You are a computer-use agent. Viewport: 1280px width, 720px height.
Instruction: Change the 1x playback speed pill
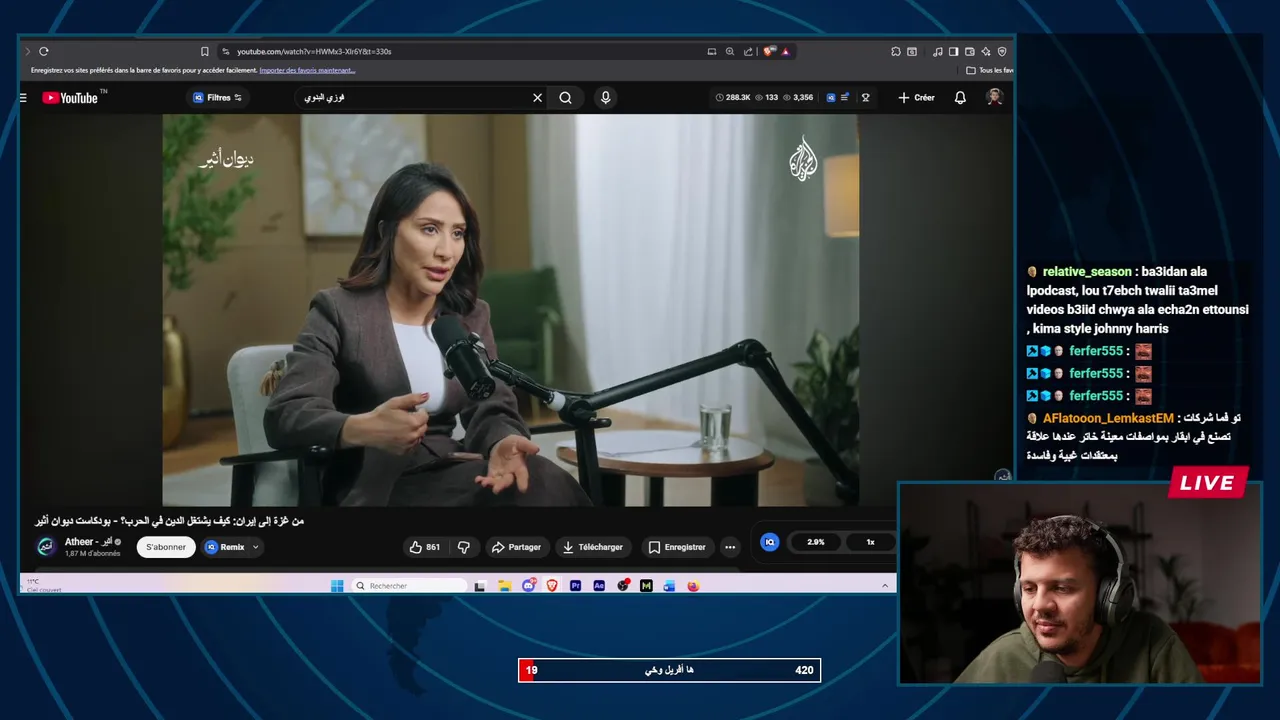pyautogui.click(x=870, y=542)
